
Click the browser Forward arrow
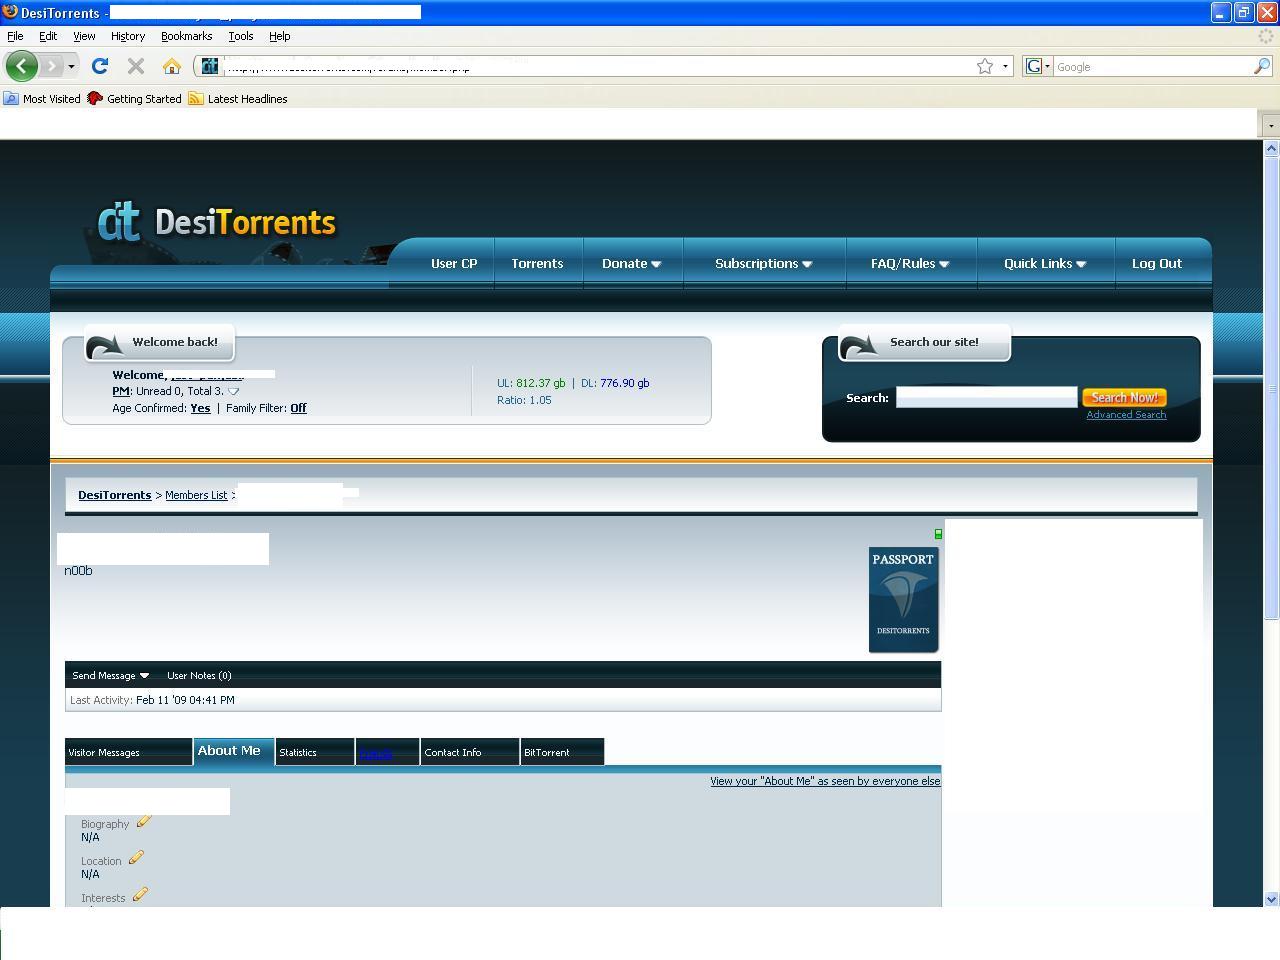(51, 66)
